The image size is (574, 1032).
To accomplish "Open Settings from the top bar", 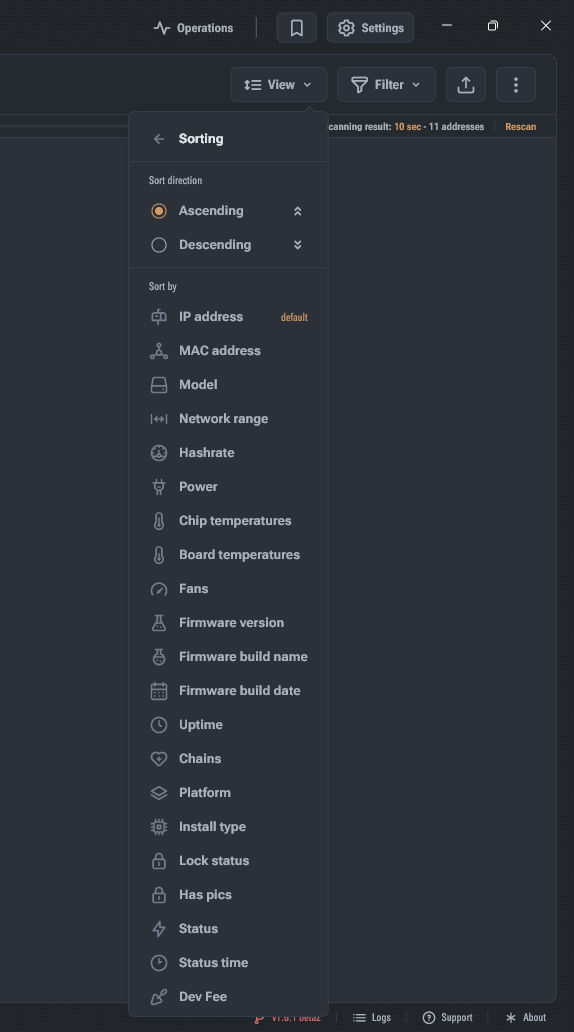I will (371, 28).
